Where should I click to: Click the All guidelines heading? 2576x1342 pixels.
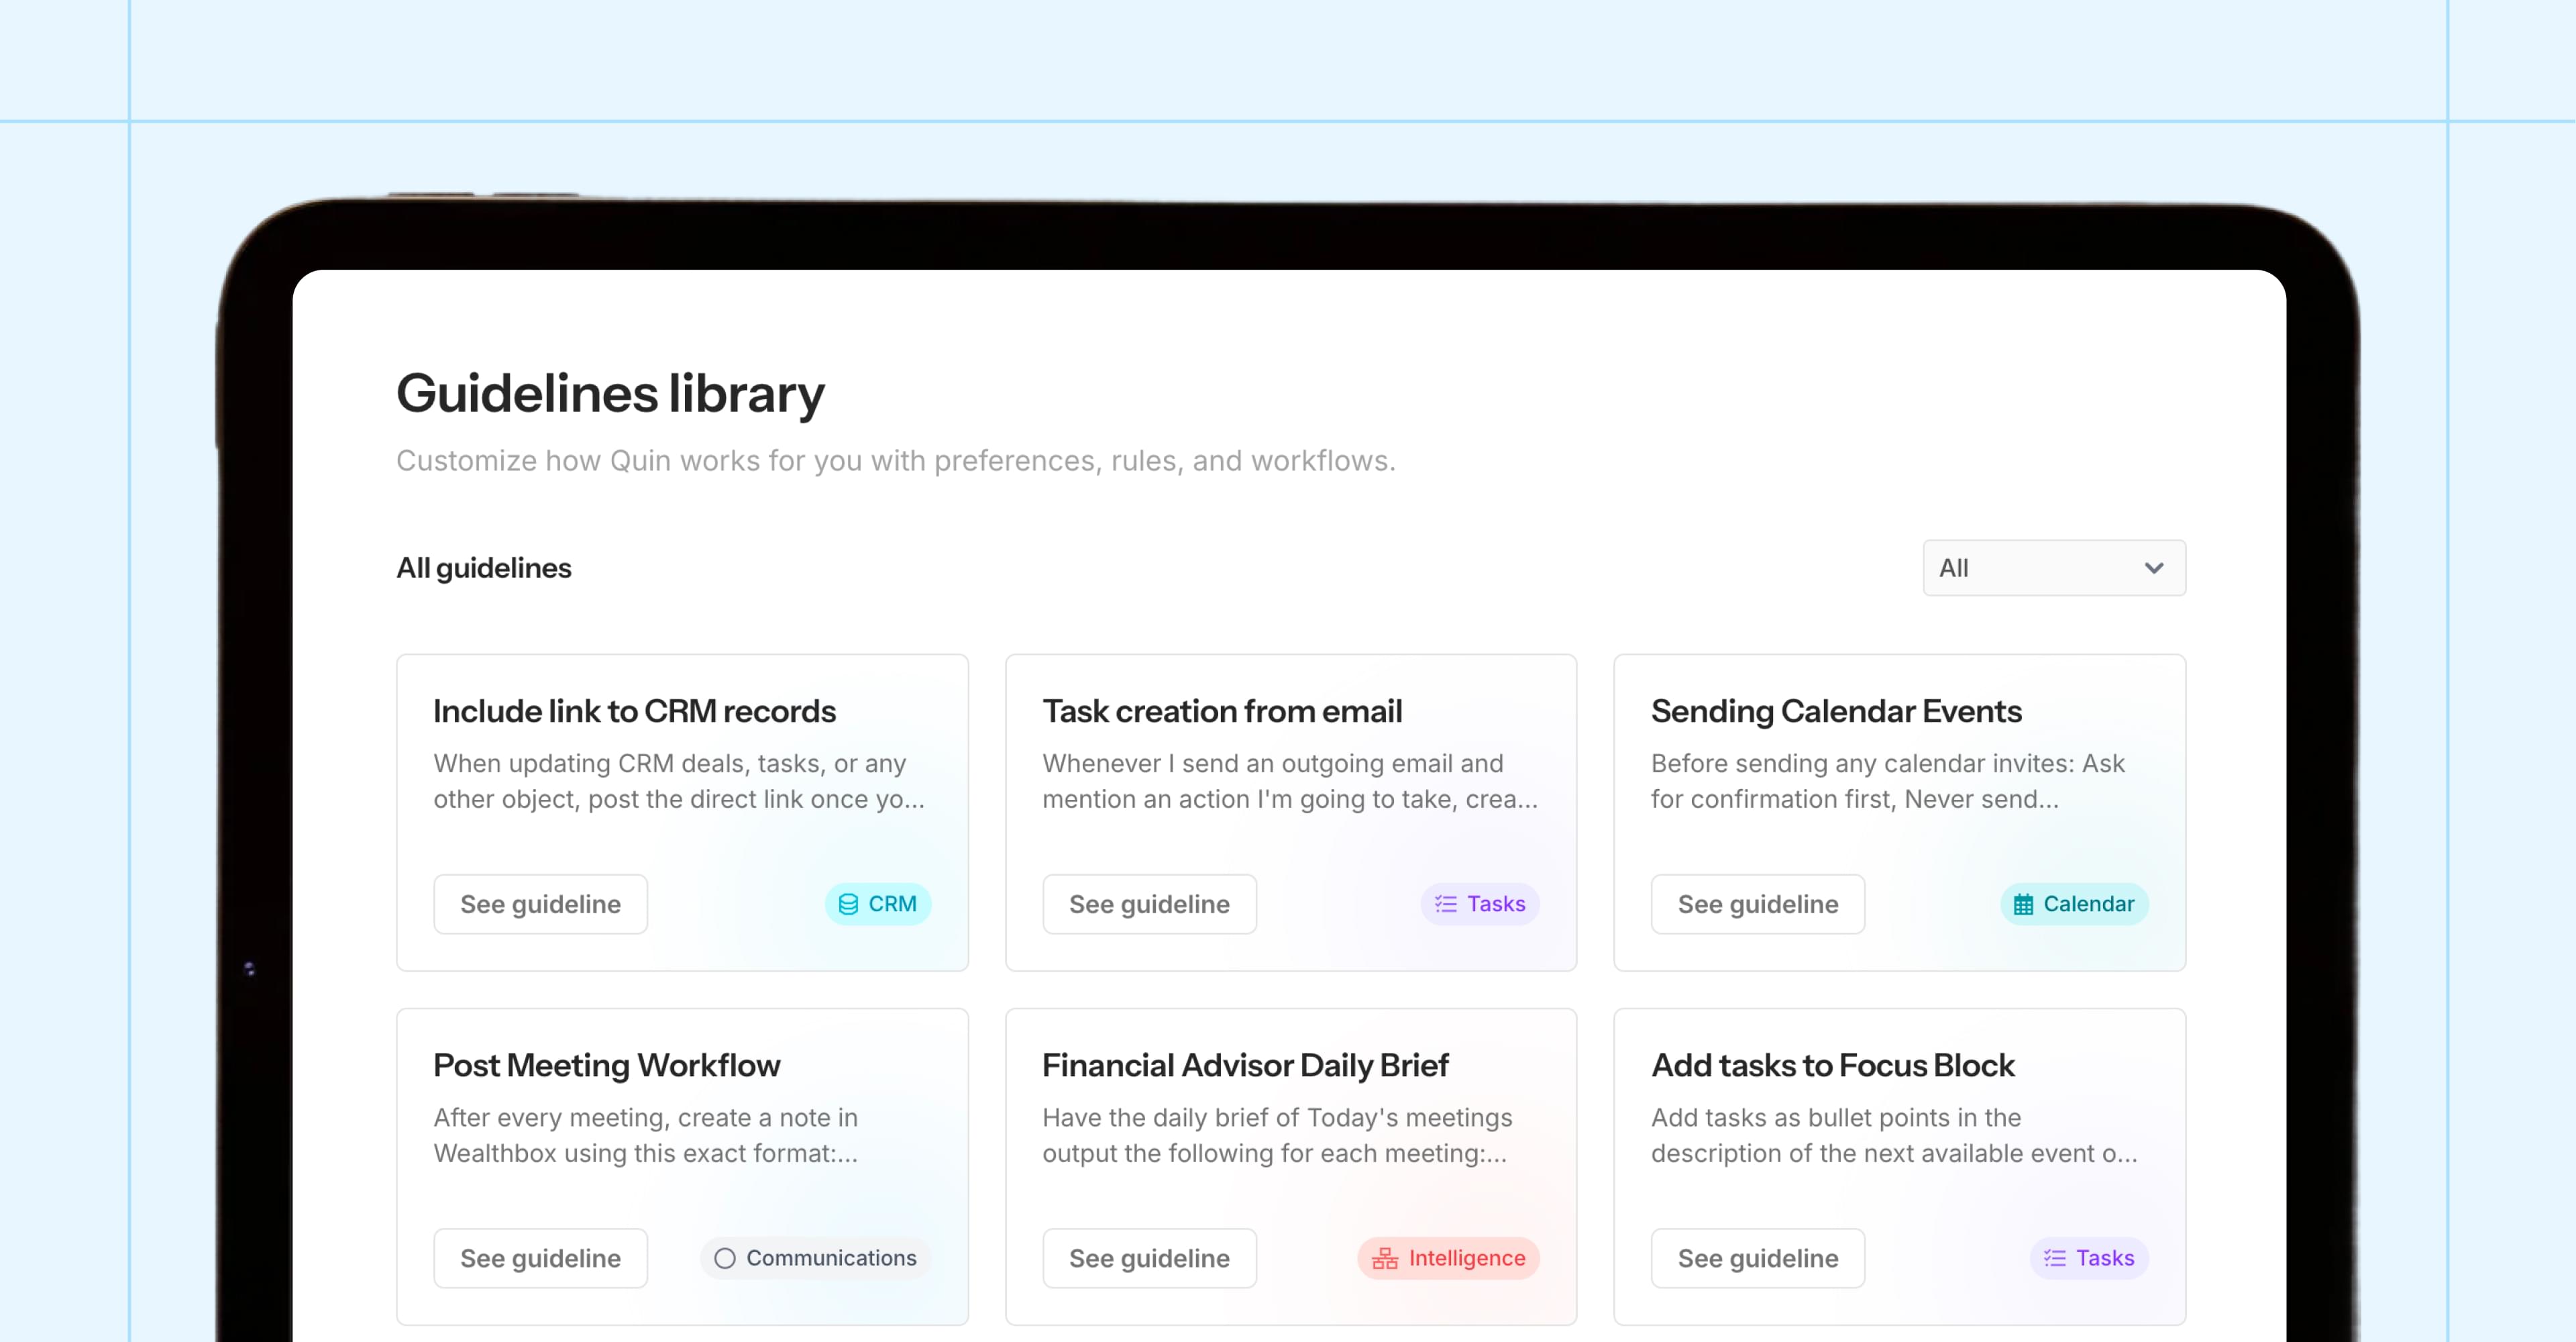[x=484, y=568]
